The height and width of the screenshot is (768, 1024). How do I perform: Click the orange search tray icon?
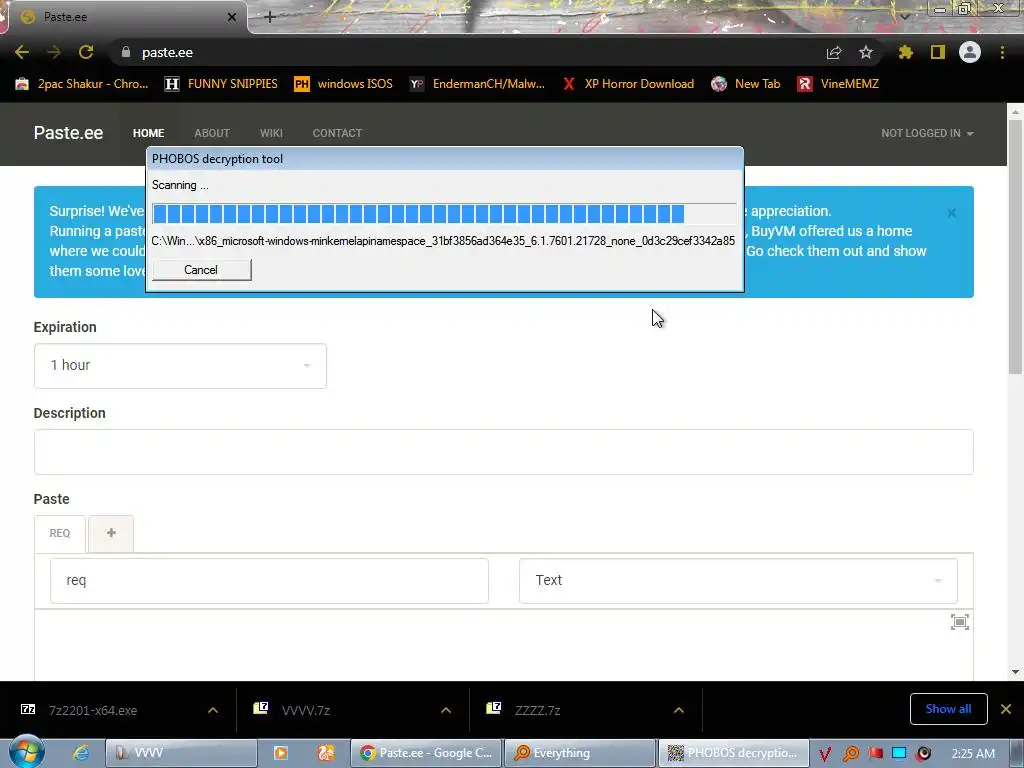click(x=850, y=754)
